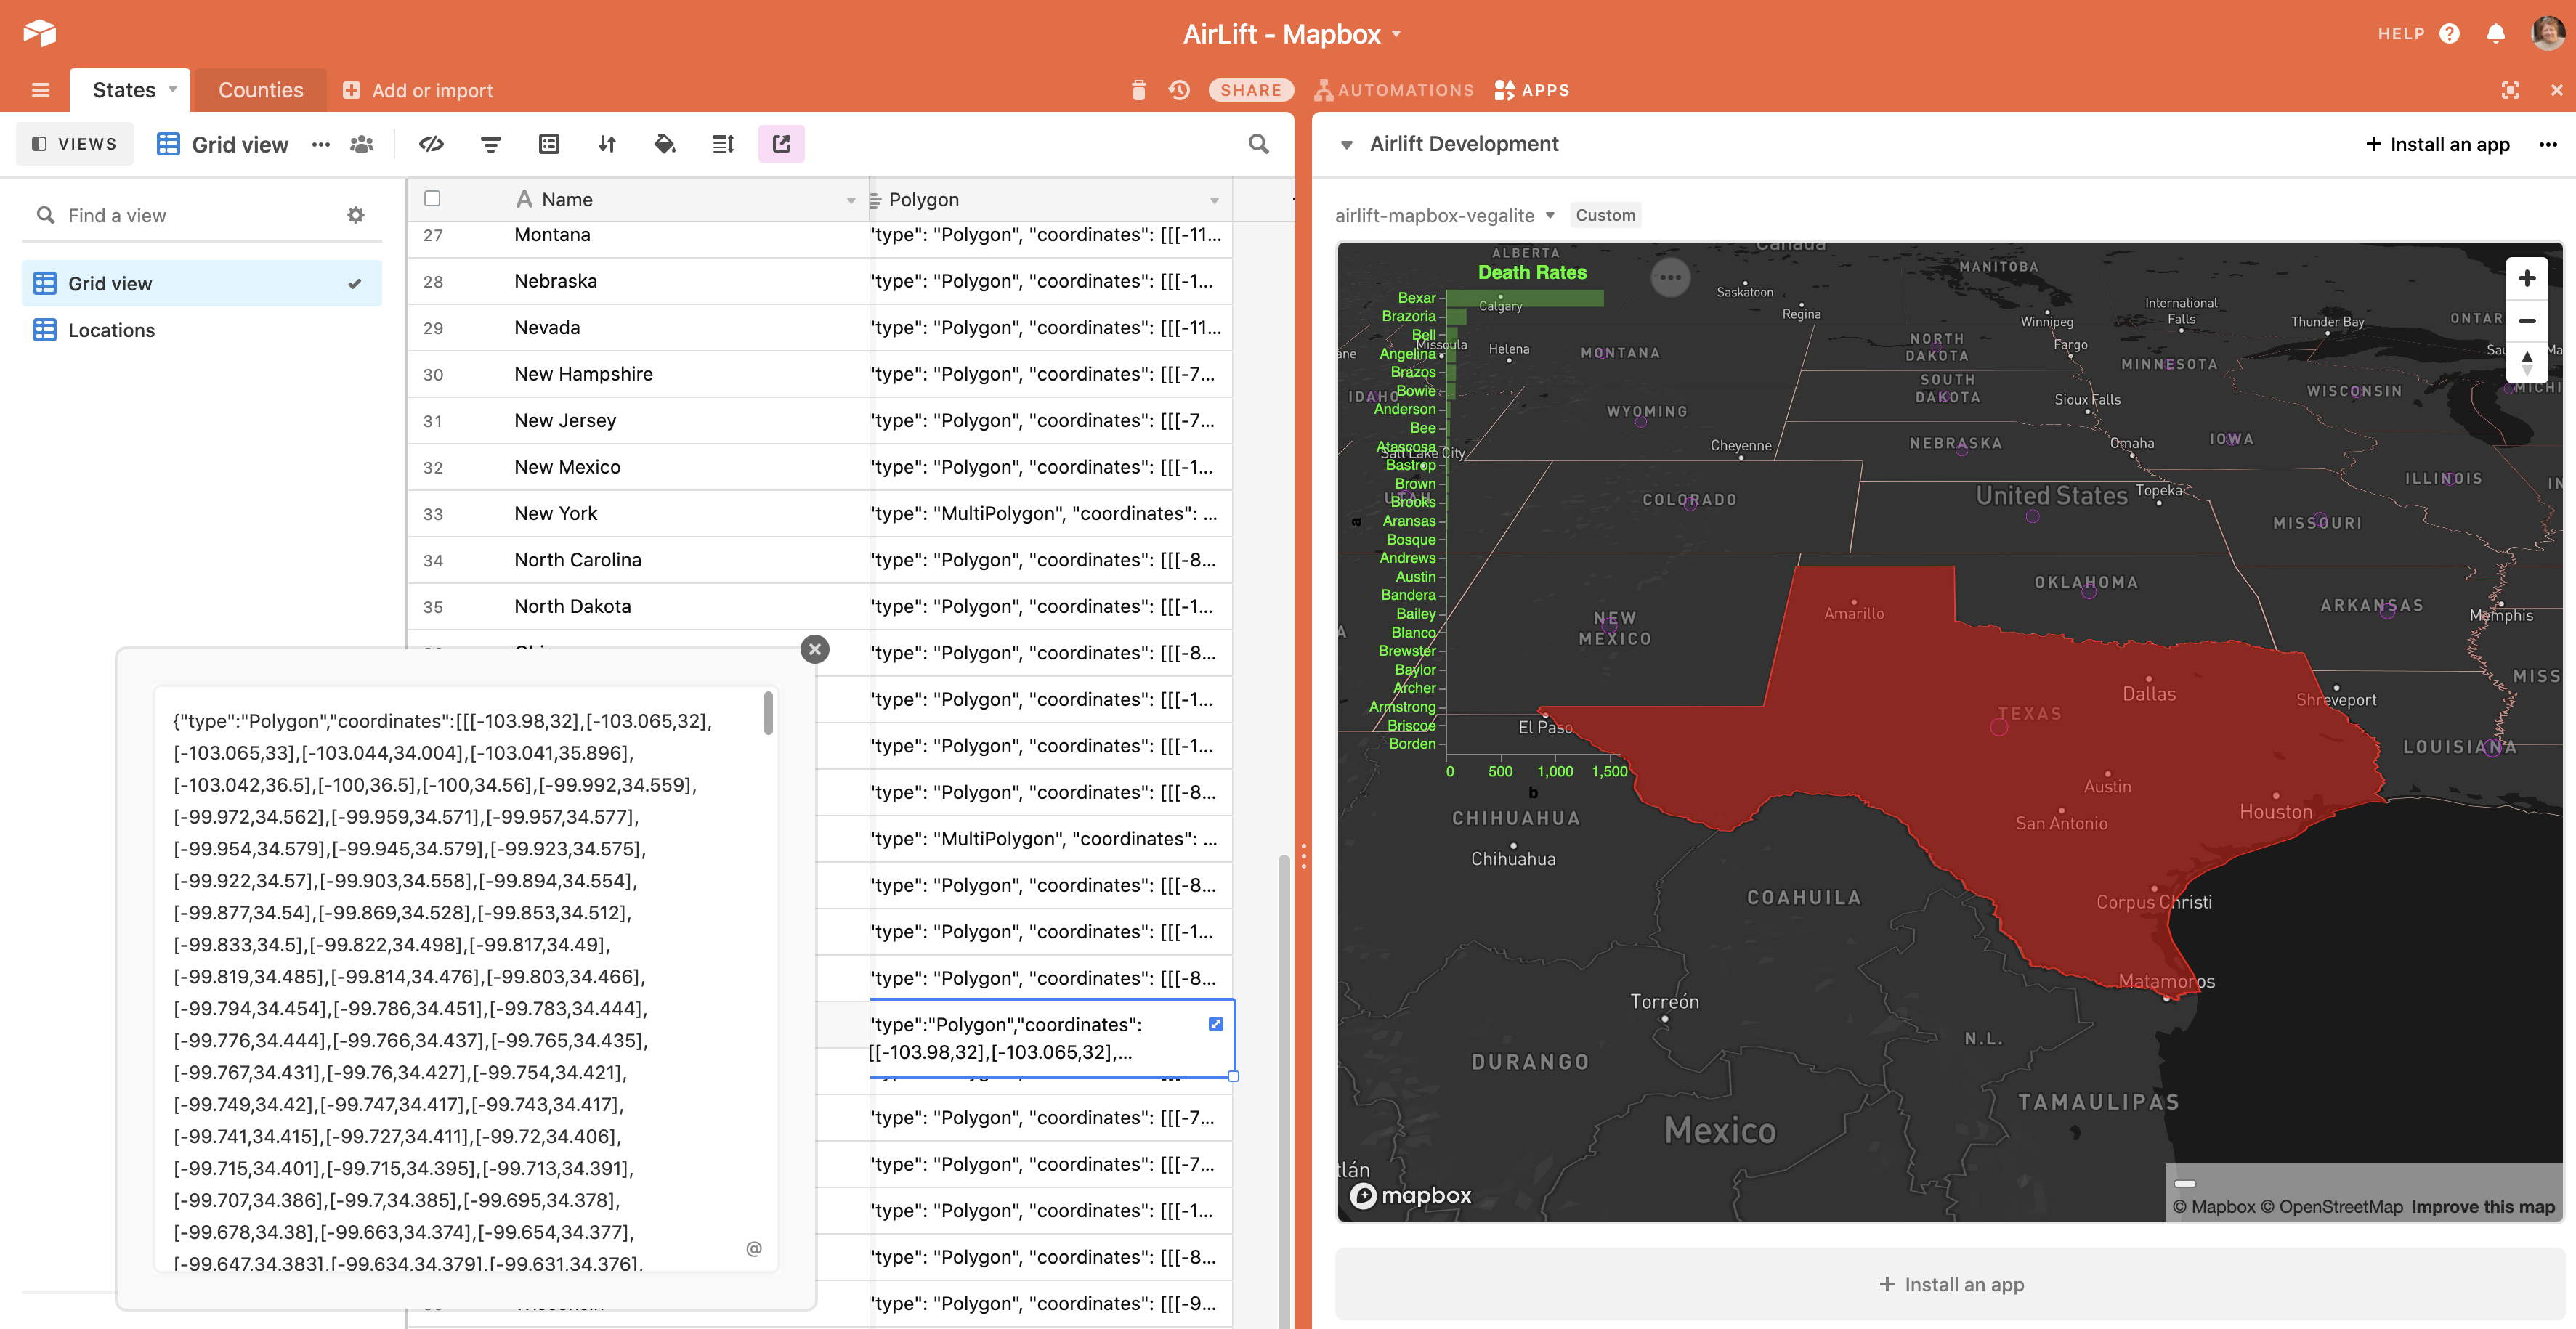Open the hamburger tables list menu

pyautogui.click(x=40, y=90)
